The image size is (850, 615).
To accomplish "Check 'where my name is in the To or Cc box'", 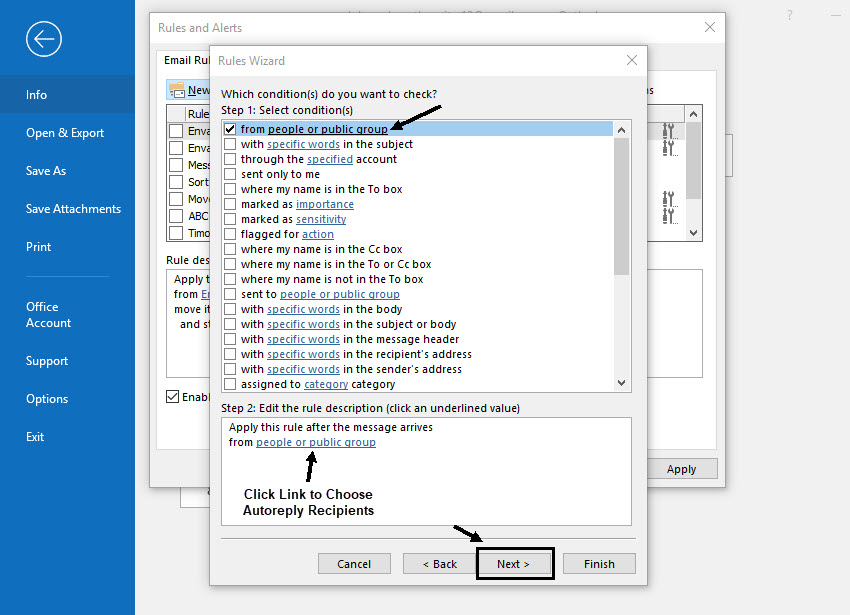I will click(230, 264).
